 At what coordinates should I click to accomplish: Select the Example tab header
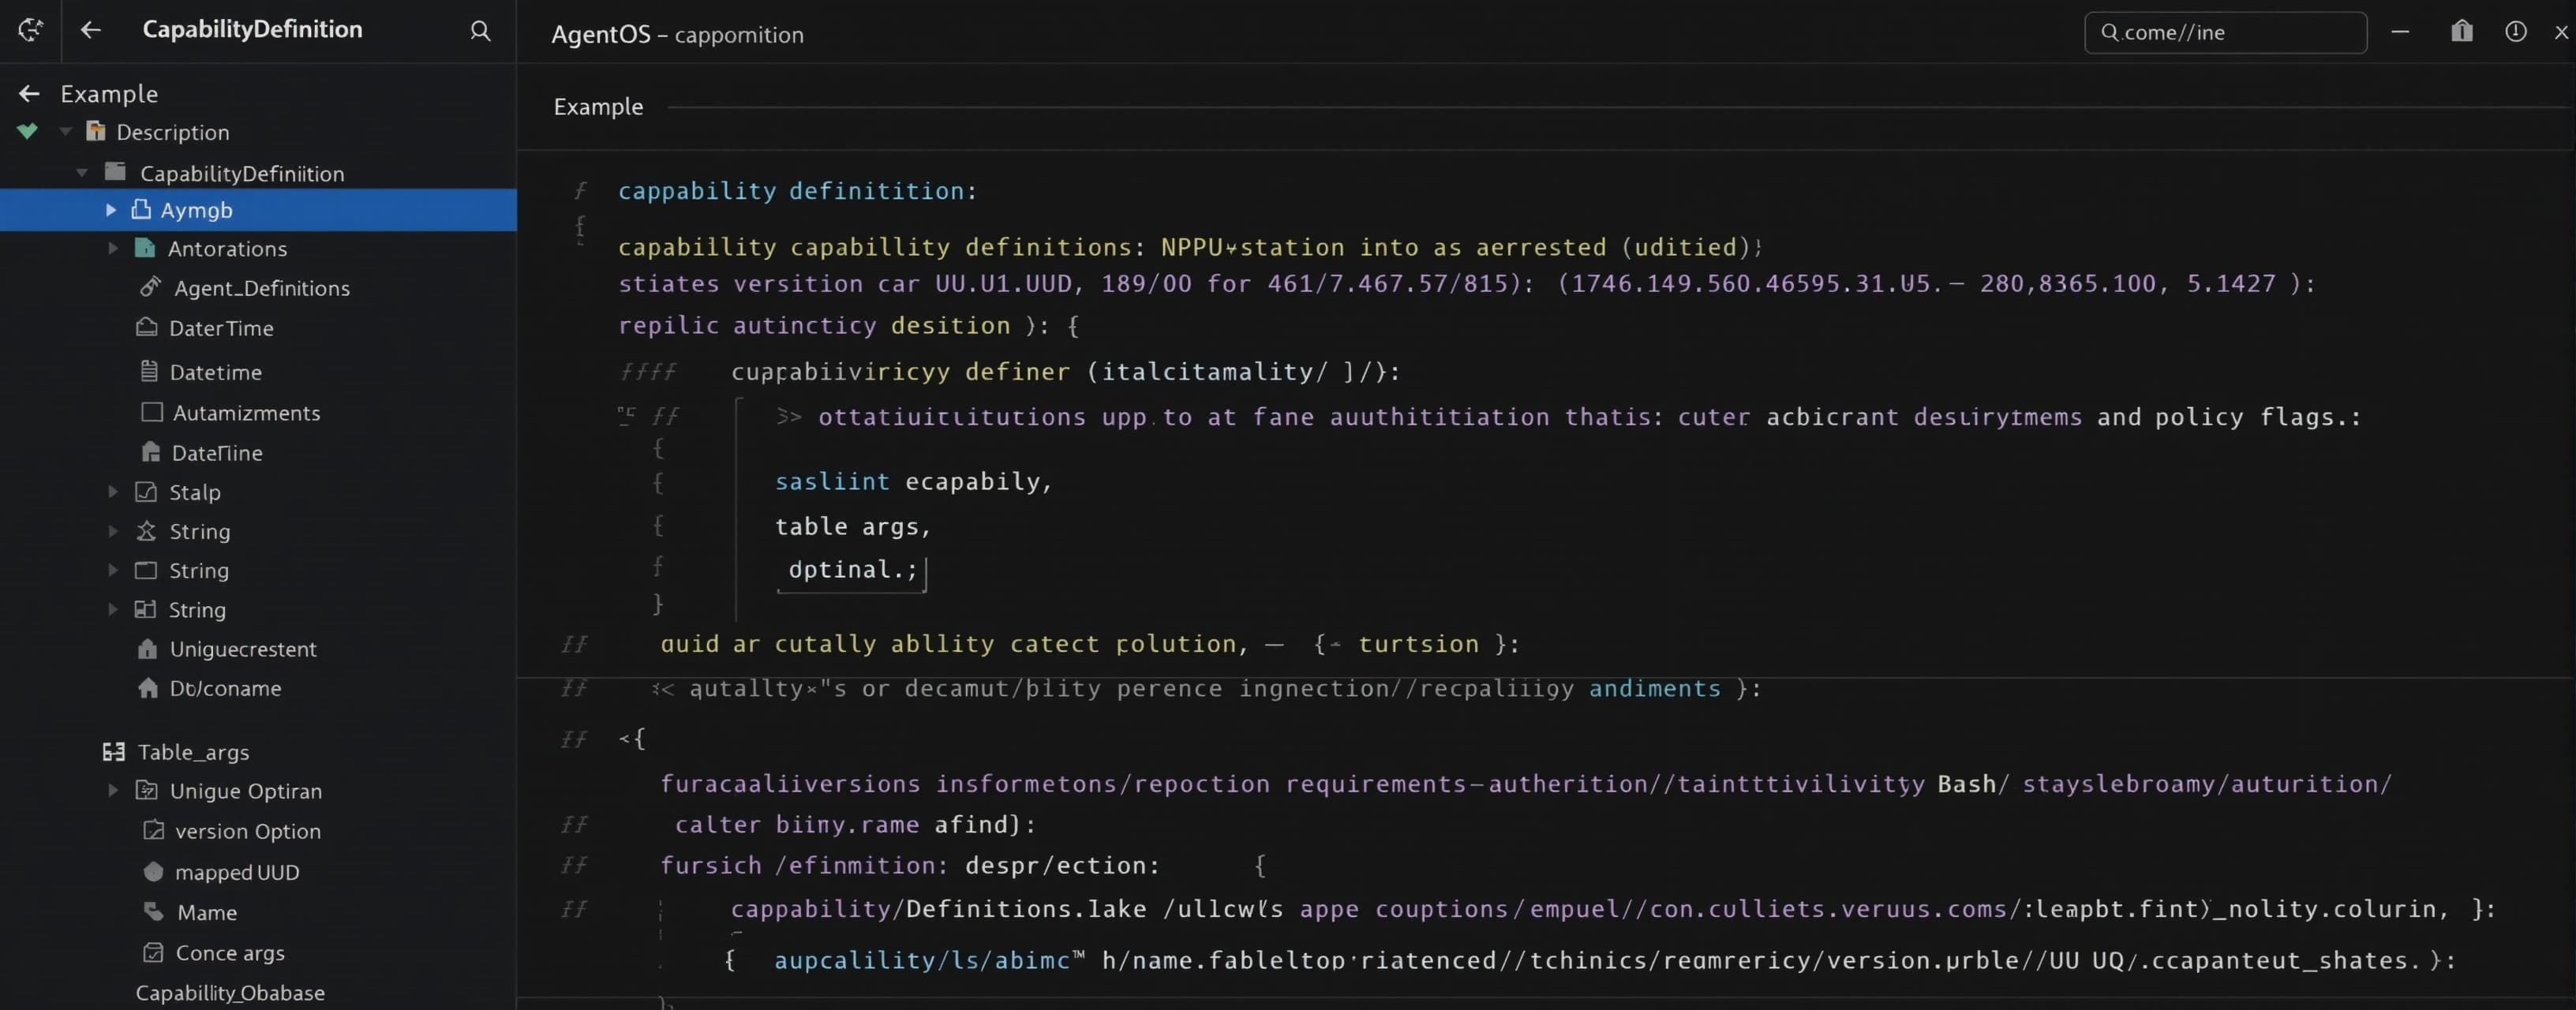(x=598, y=107)
